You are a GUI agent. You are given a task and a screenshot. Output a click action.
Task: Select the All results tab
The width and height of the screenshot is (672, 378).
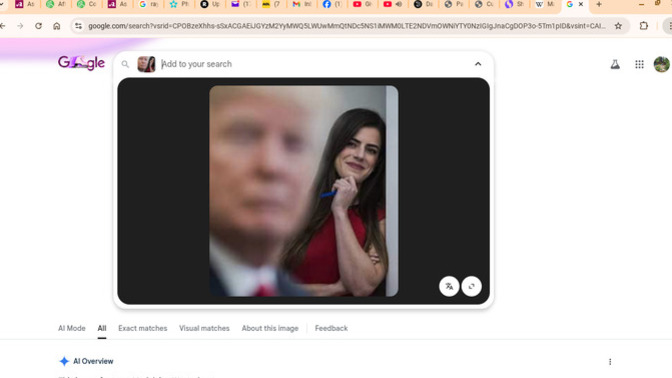pyautogui.click(x=102, y=328)
